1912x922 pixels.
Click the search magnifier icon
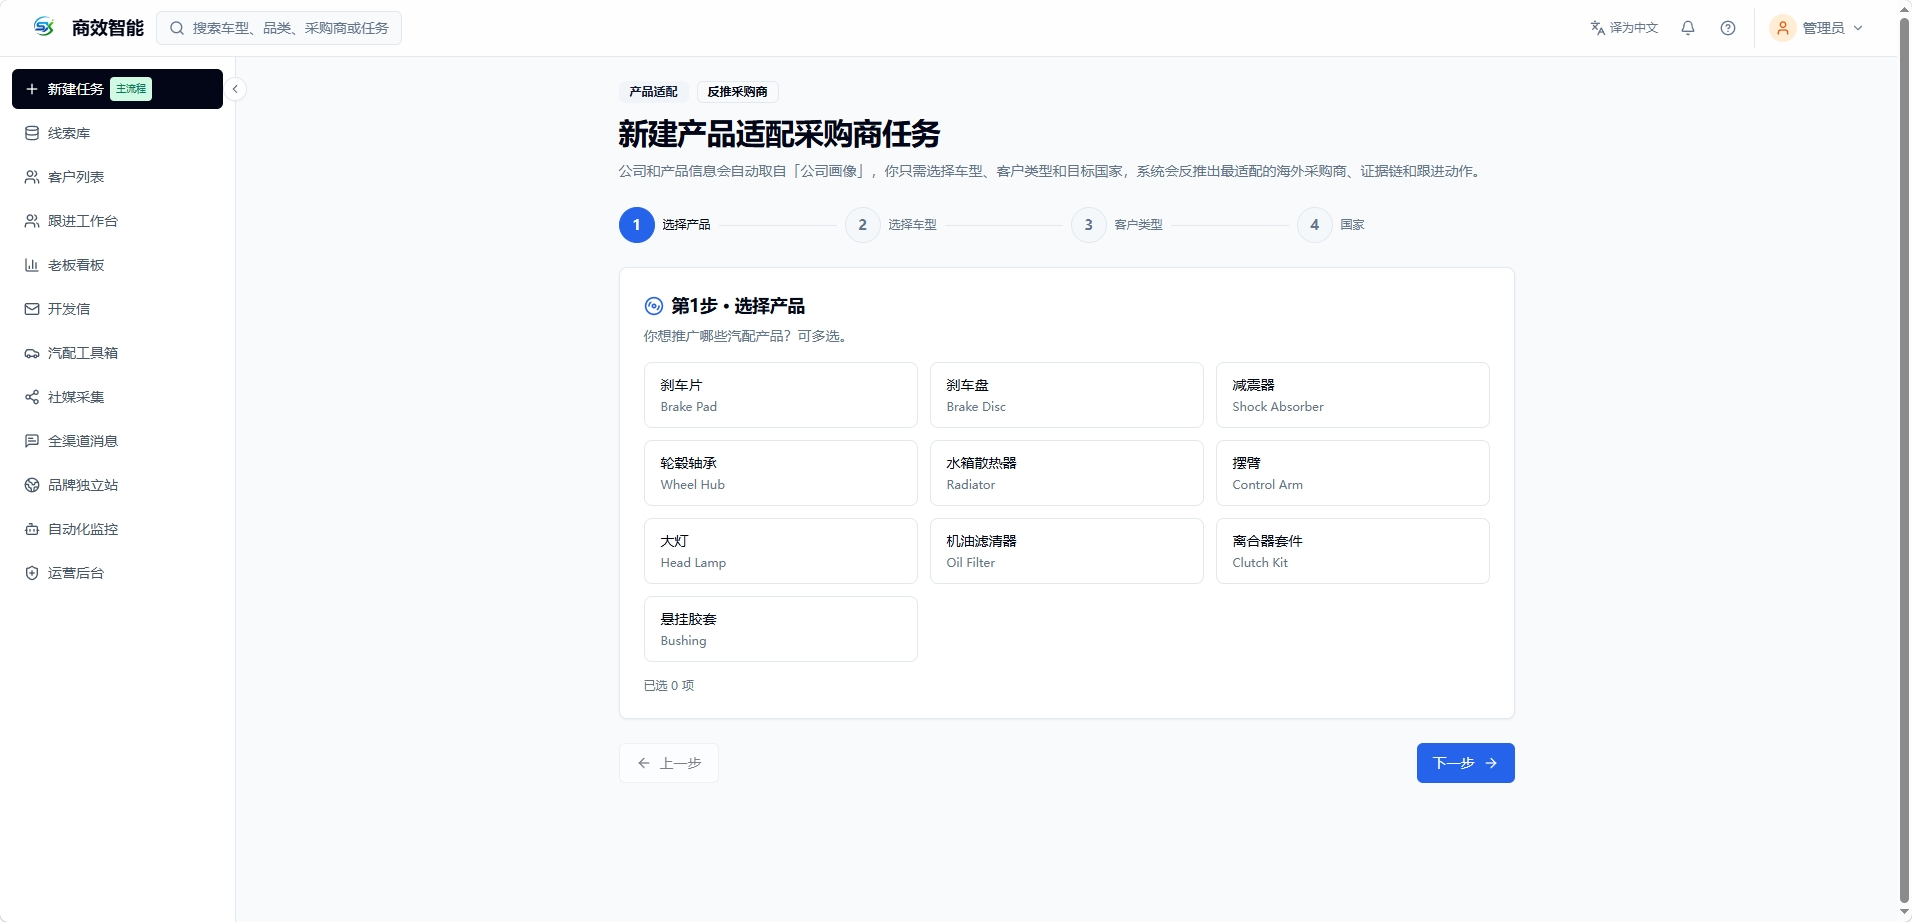(x=177, y=28)
